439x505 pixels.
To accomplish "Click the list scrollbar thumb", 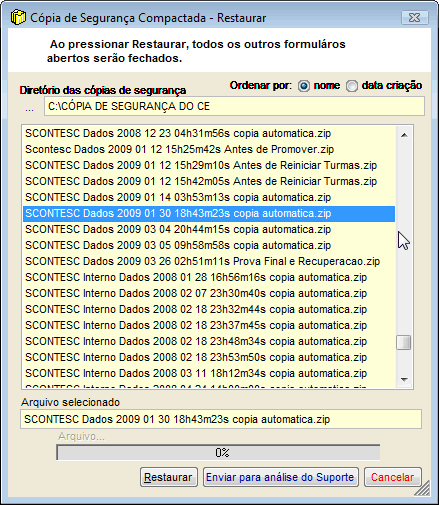I will click(404, 342).
